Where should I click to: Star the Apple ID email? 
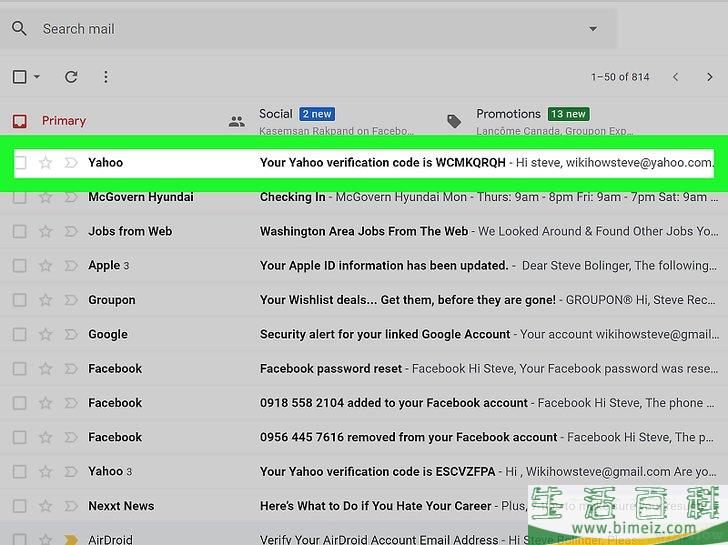coord(45,266)
